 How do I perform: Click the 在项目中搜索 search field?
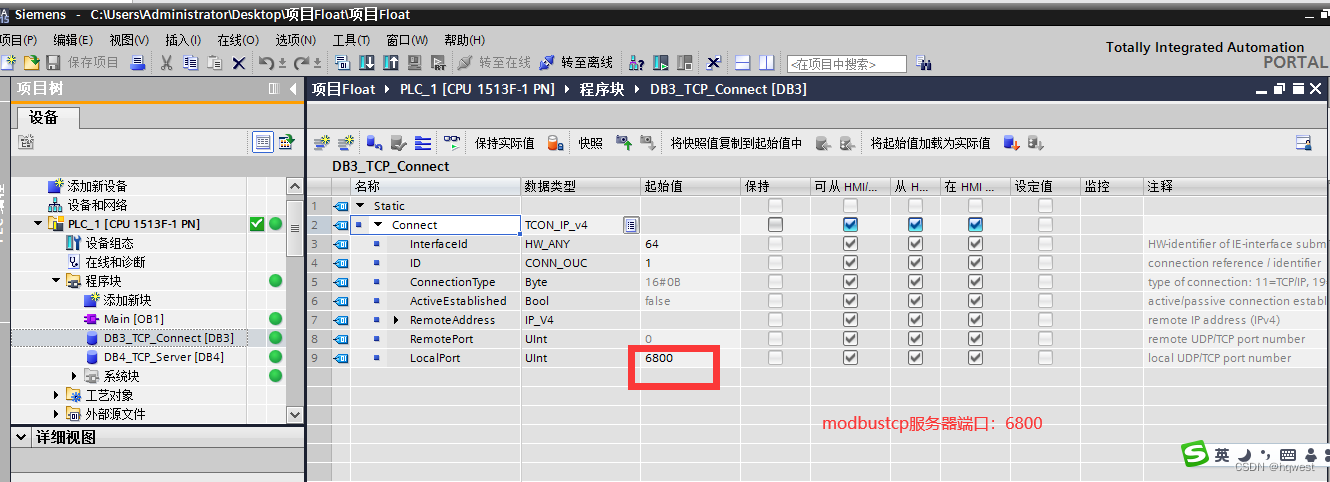click(846, 64)
